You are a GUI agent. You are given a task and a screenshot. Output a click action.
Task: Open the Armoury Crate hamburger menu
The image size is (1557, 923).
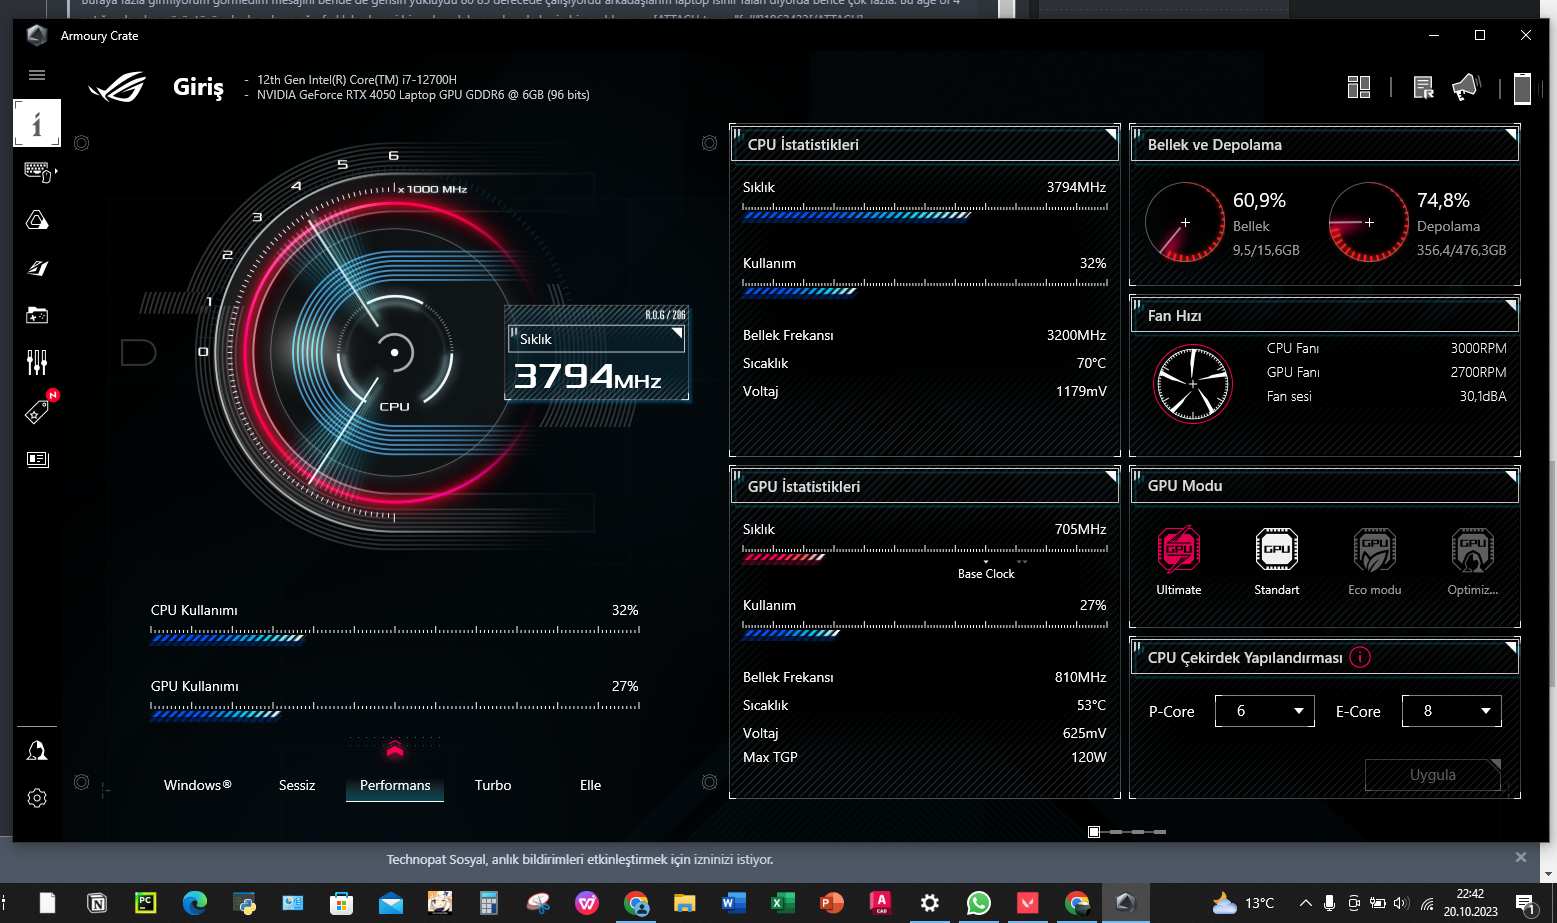pos(37,75)
